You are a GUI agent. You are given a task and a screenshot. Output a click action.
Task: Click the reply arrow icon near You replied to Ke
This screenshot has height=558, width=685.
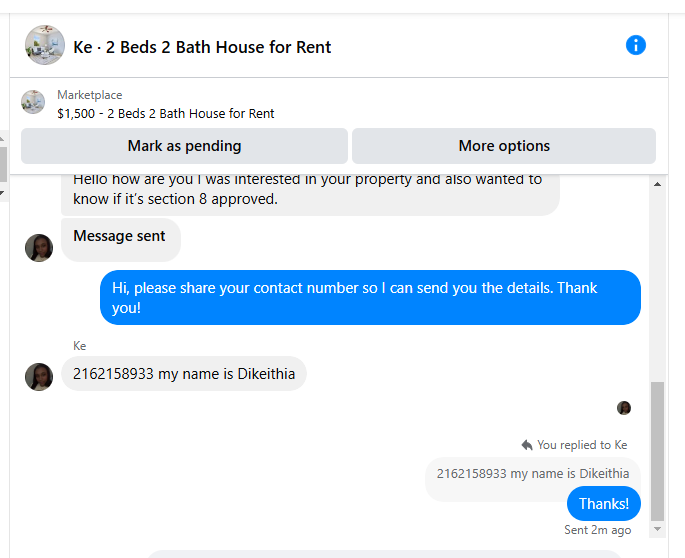pyautogui.click(x=527, y=445)
